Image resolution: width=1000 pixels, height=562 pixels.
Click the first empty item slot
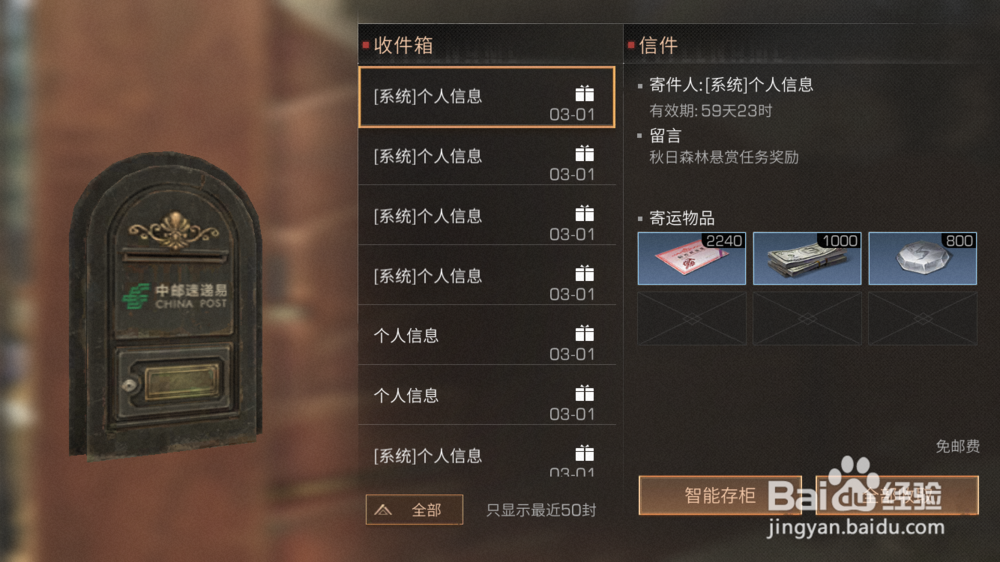click(x=691, y=318)
